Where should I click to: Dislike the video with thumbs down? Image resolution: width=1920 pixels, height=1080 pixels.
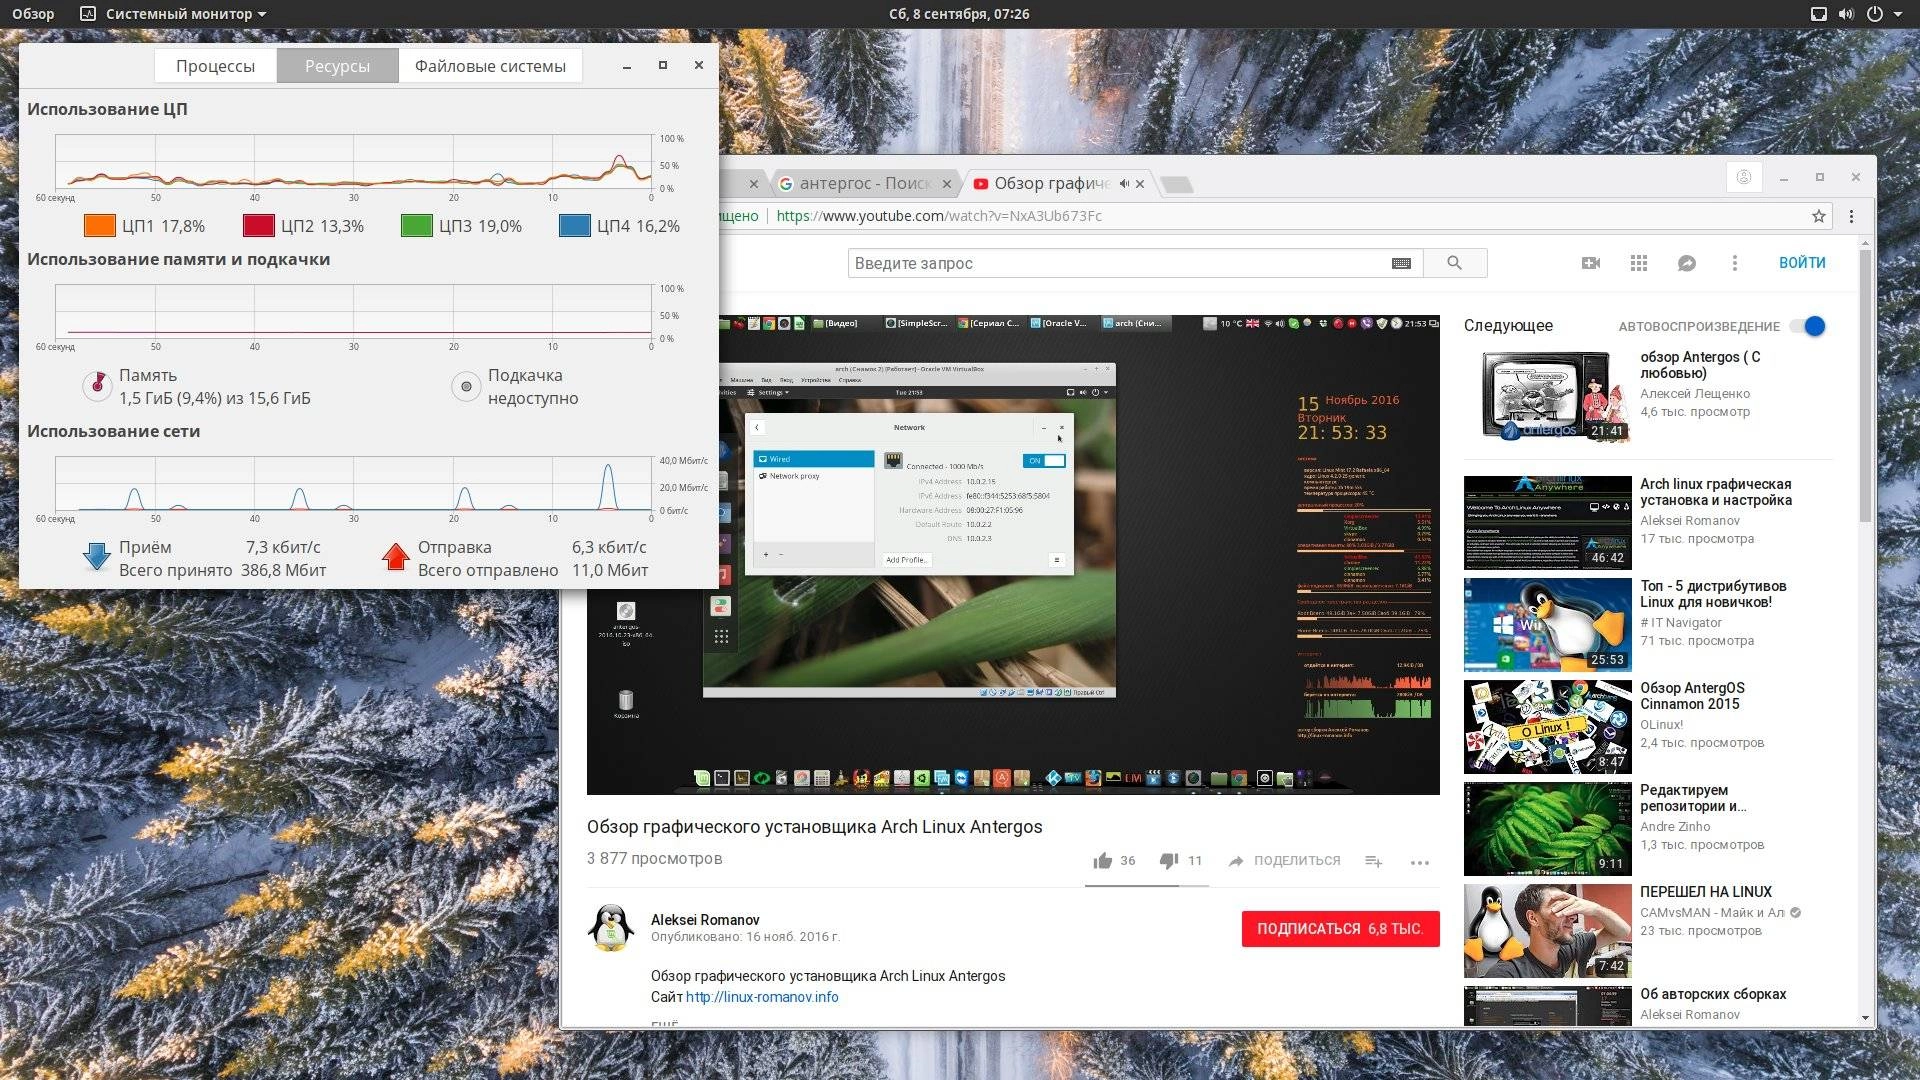click(x=1169, y=861)
